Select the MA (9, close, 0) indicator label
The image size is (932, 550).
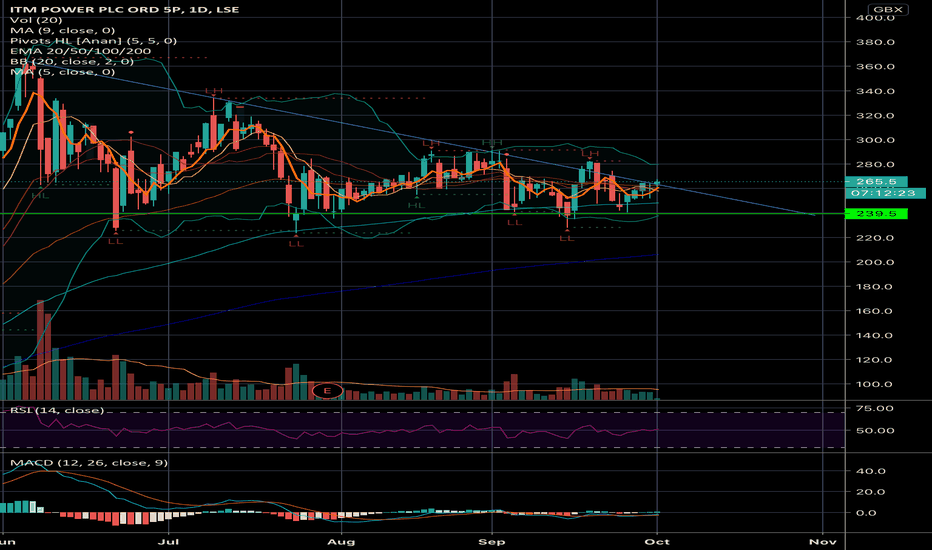pos(62,30)
